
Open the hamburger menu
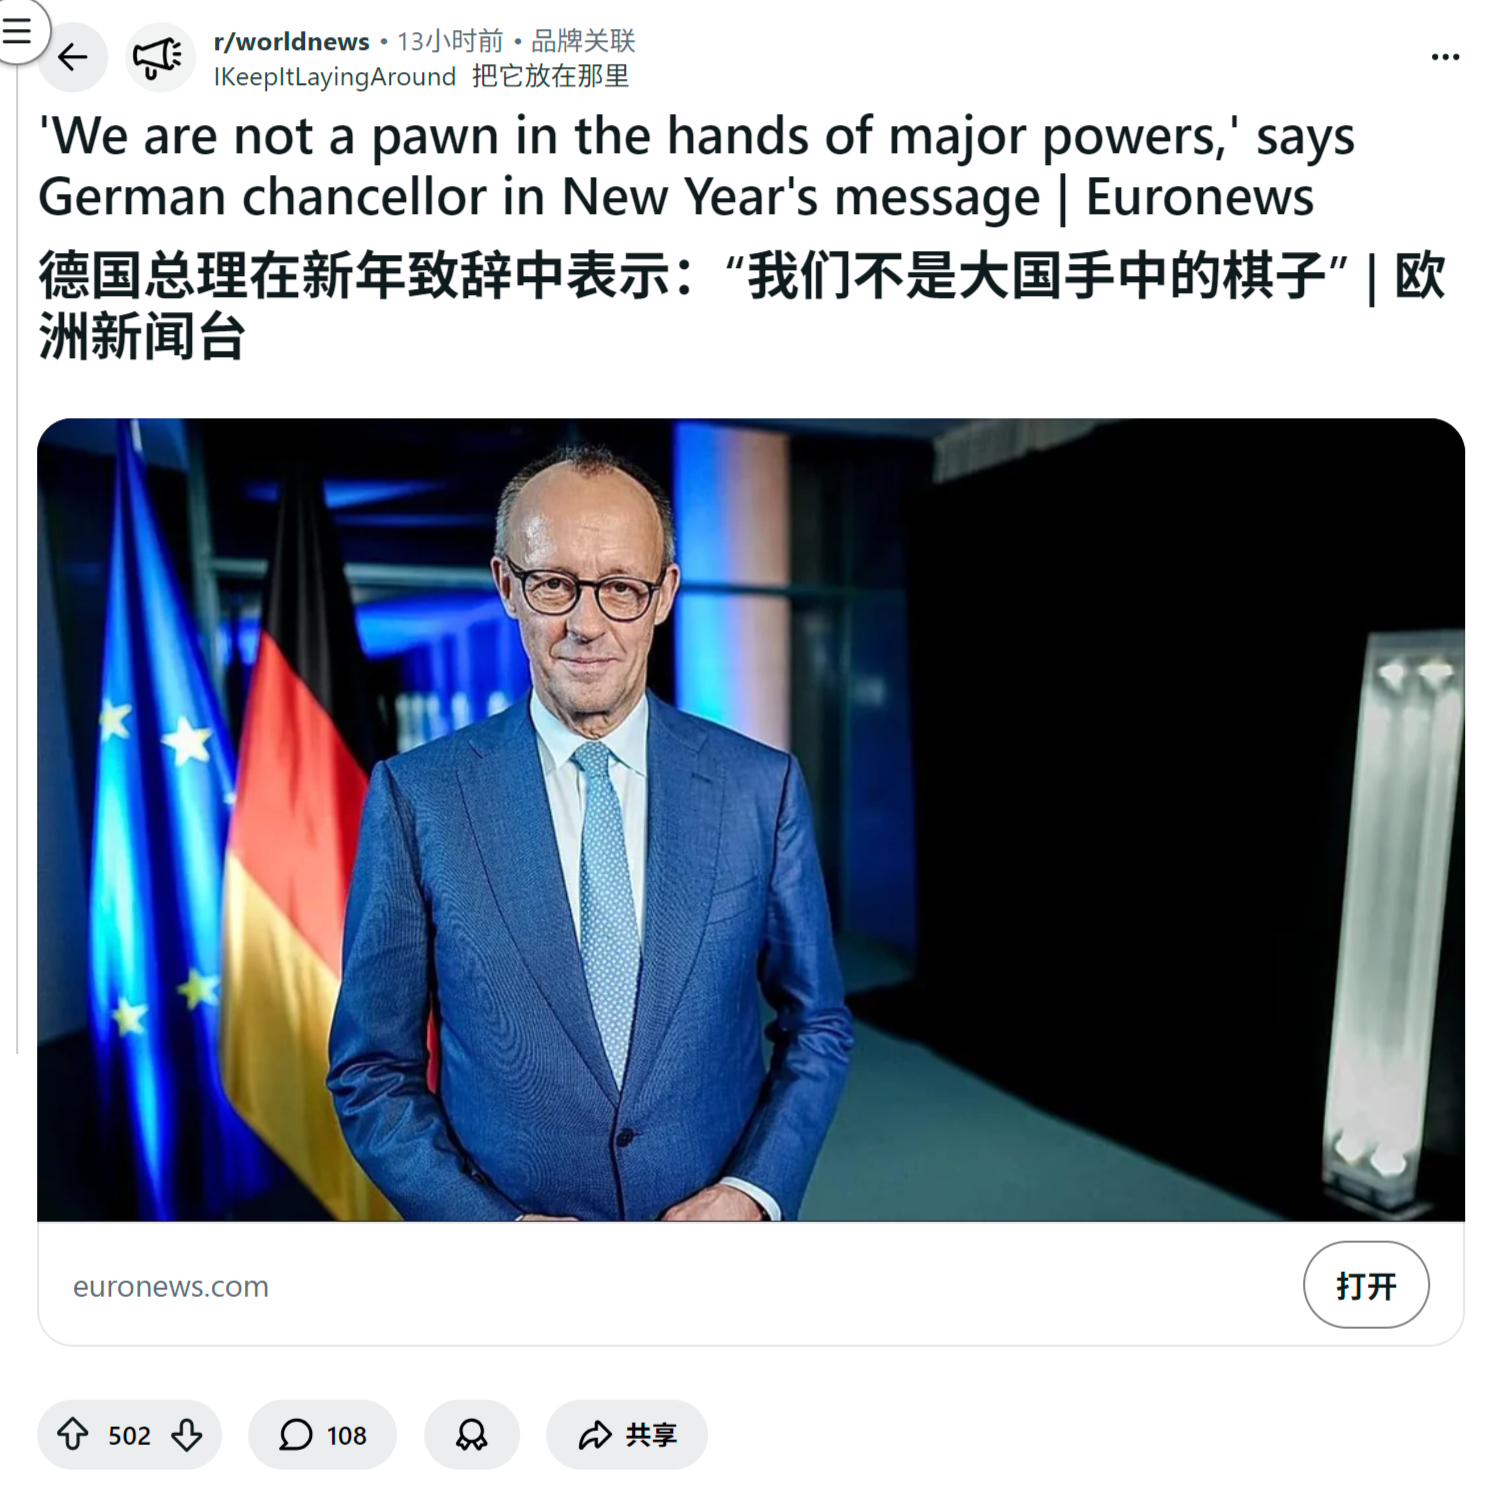click(17, 30)
